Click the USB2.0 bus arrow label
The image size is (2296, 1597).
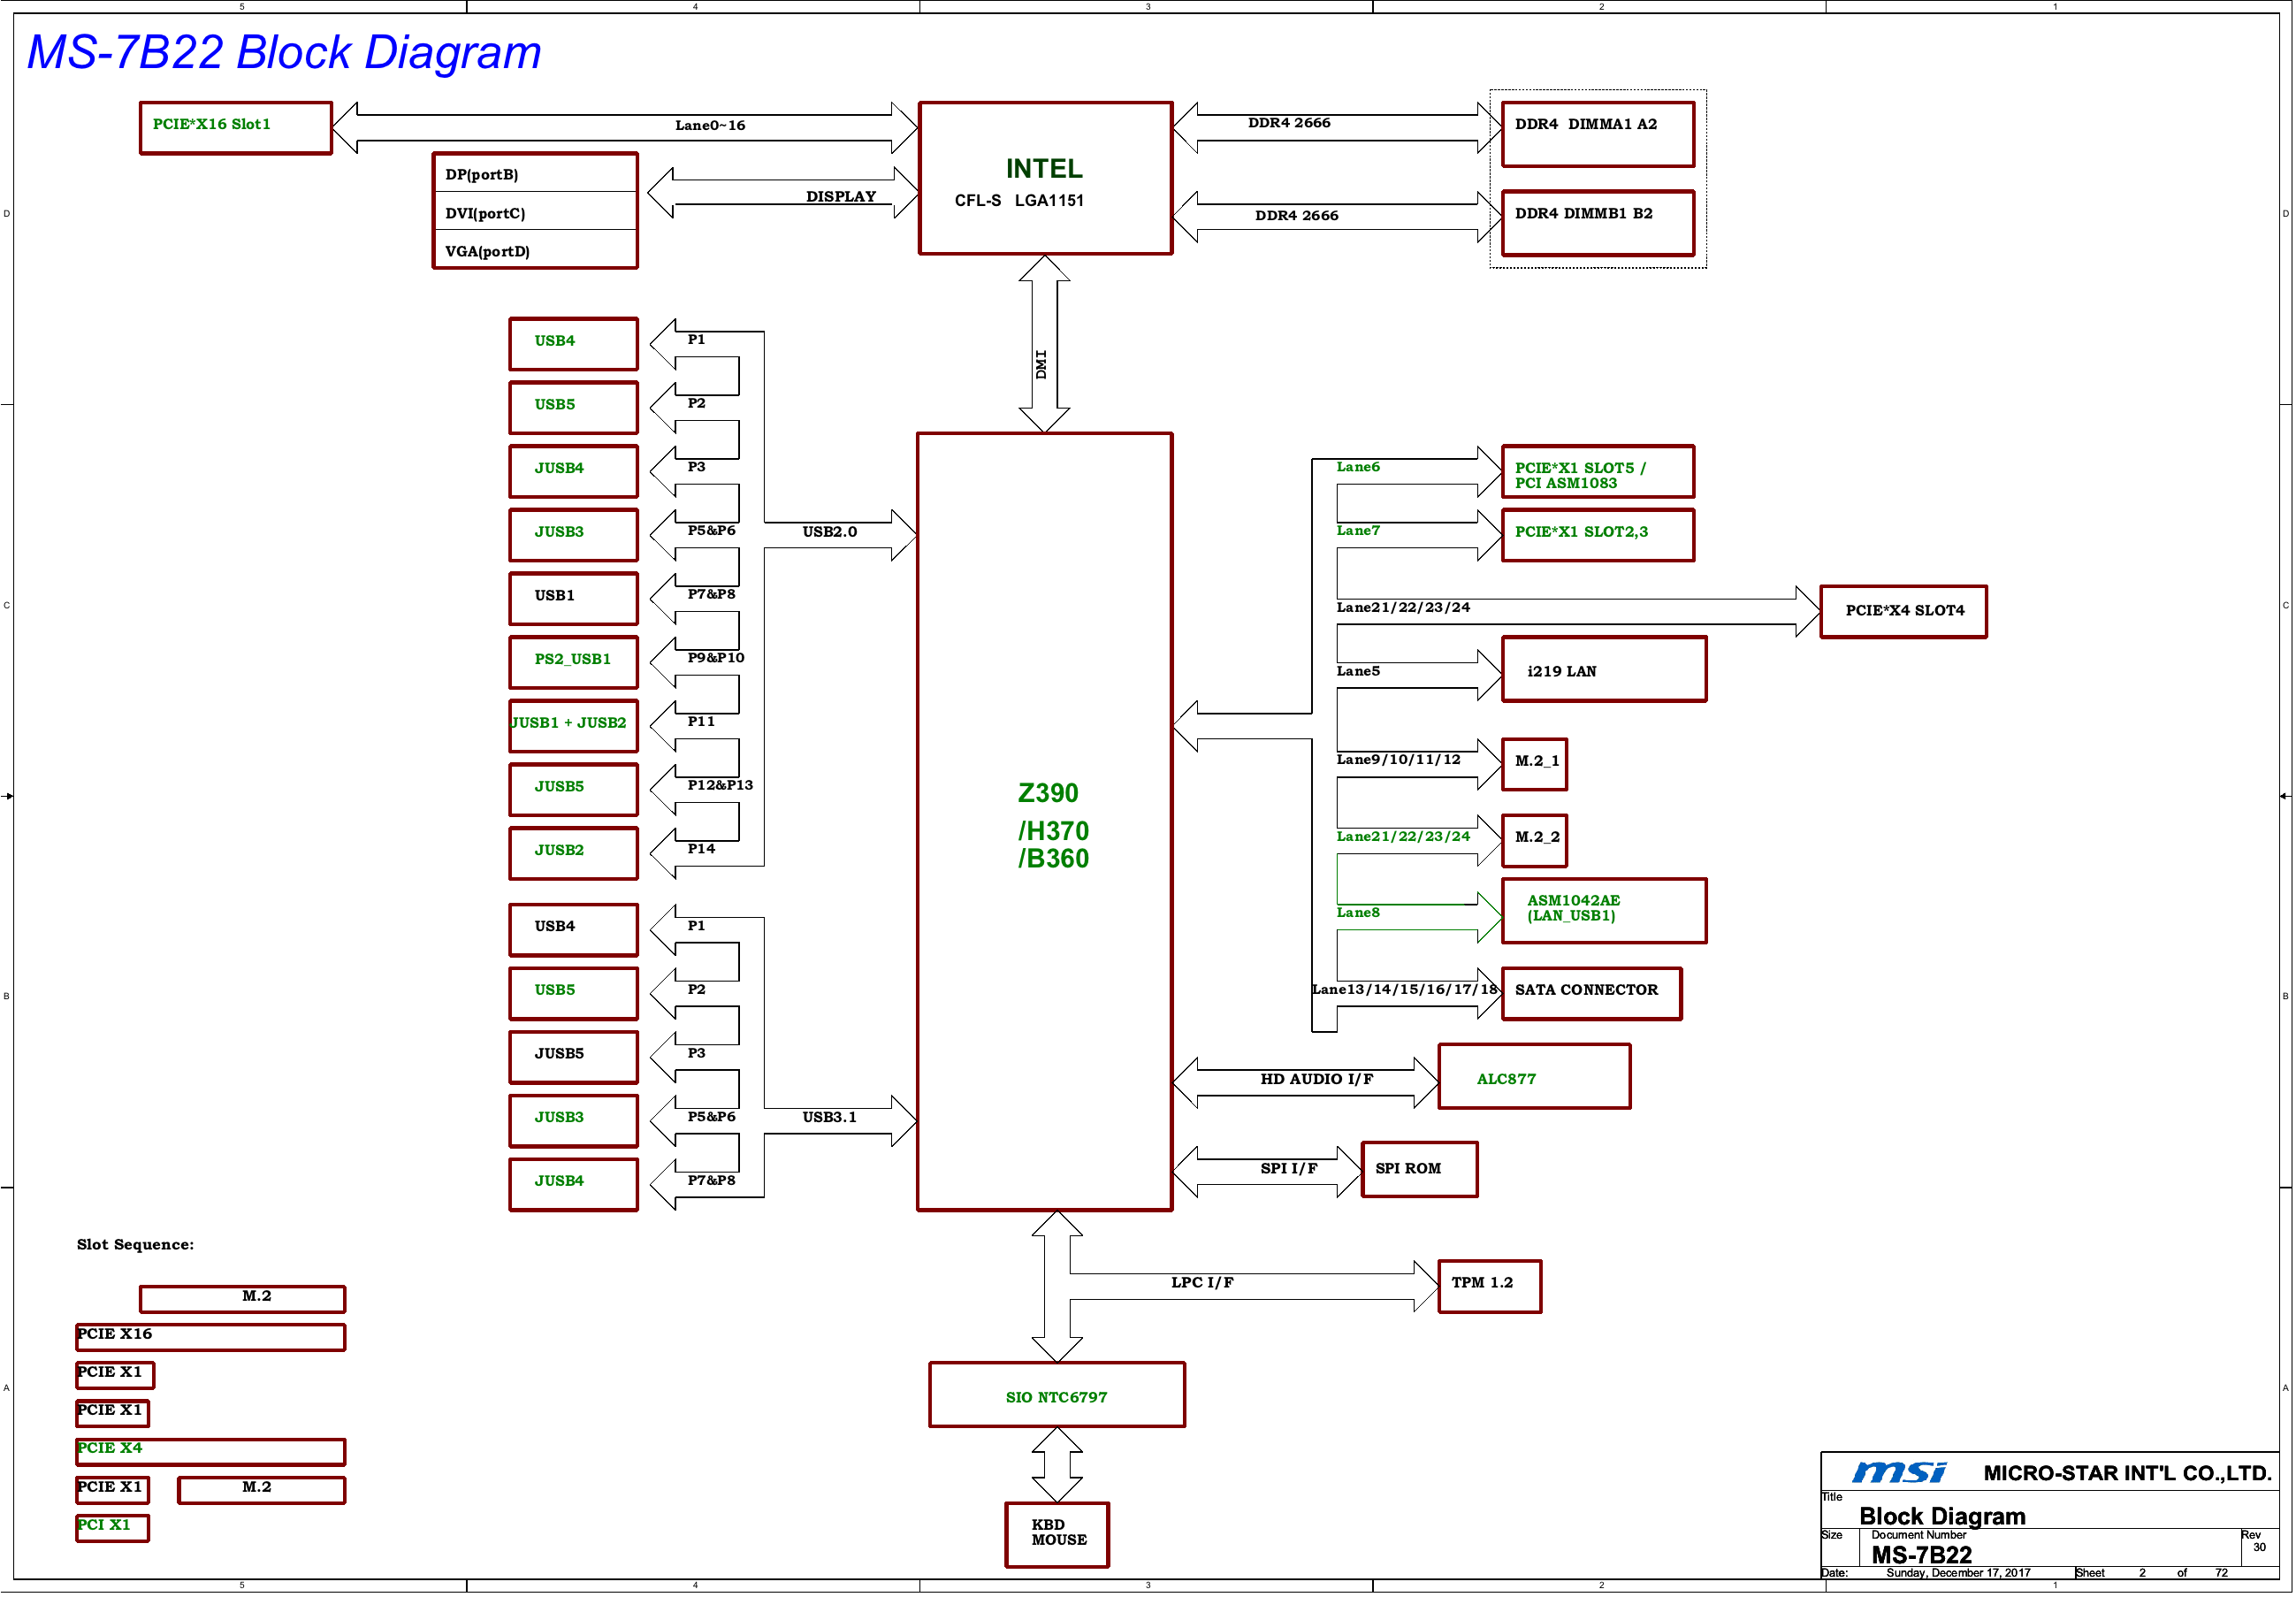click(829, 532)
